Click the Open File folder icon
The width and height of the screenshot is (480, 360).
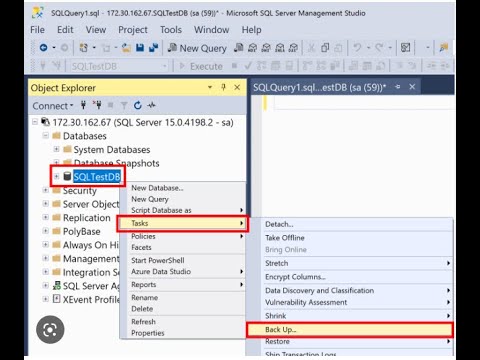pyautogui.click(x=126, y=48)
